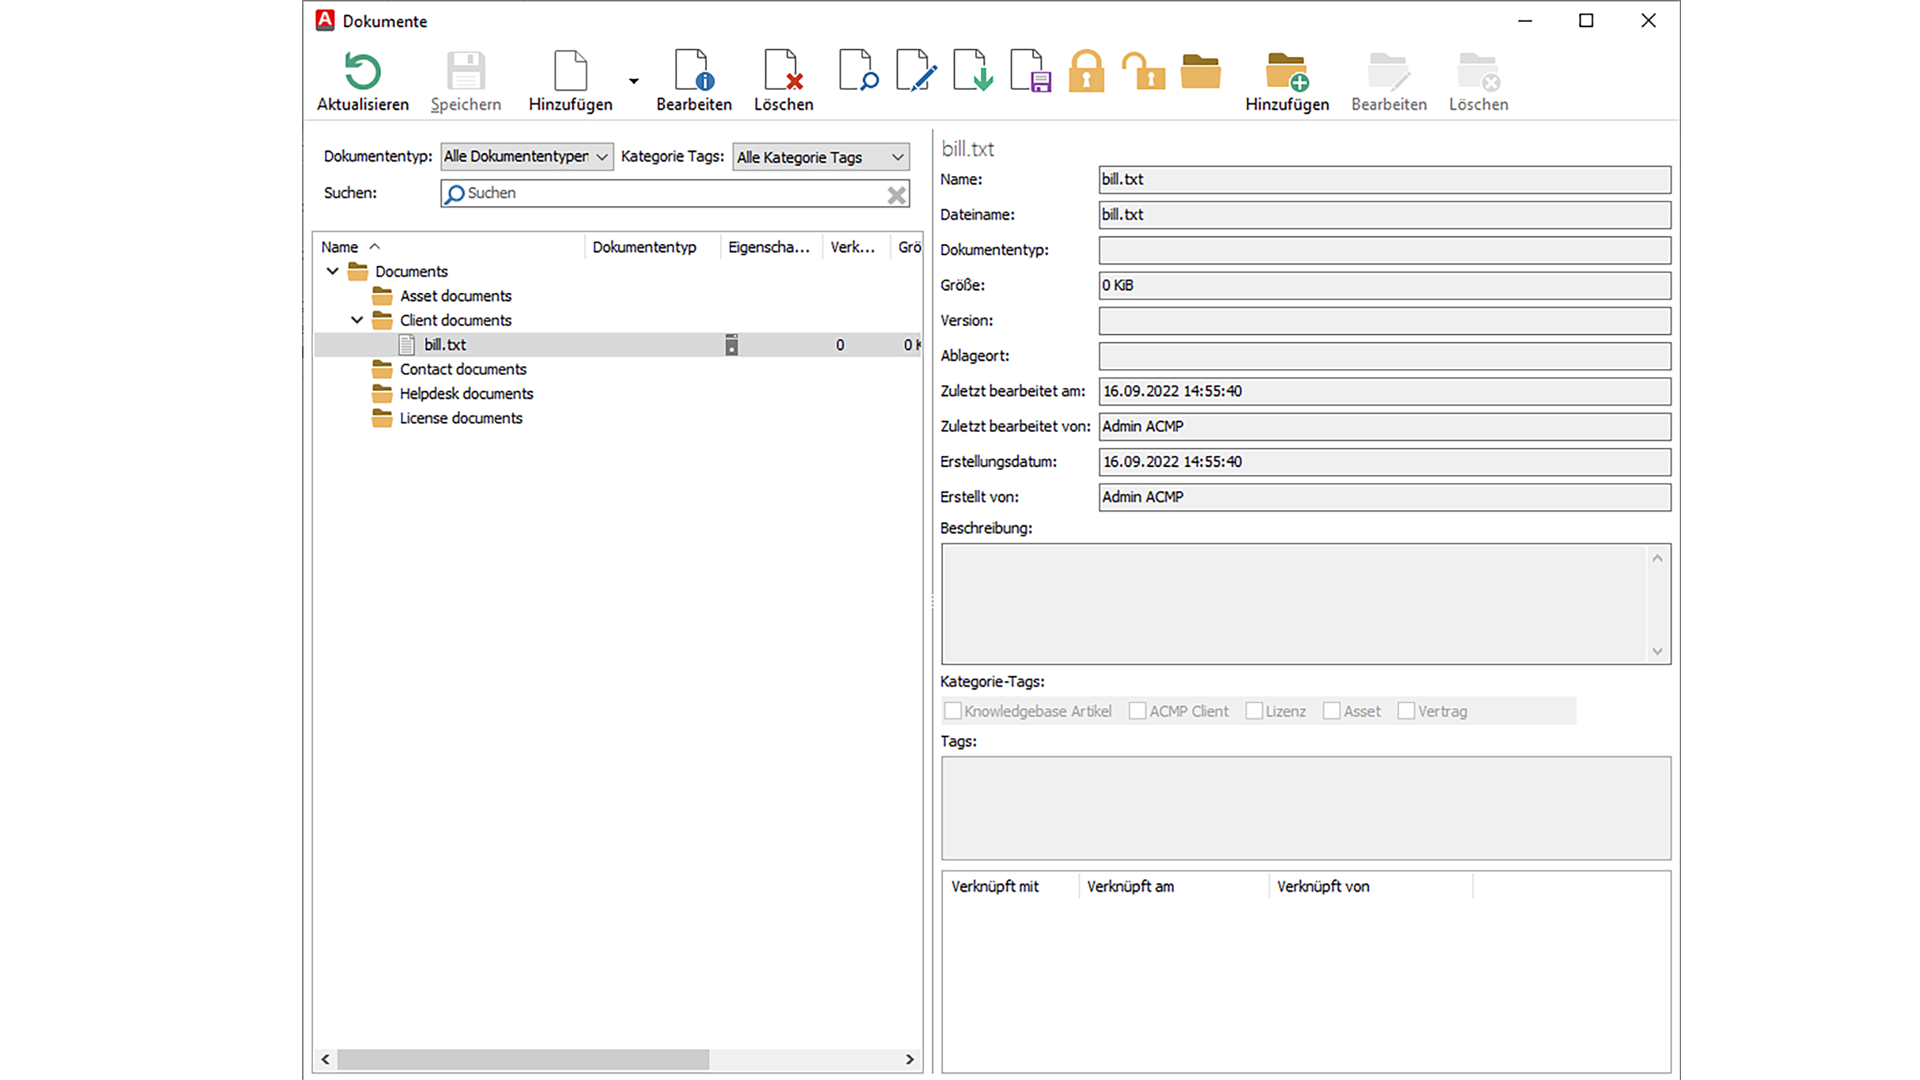Click the tree scroll left arrow
This screenshot has width=1920, height=1080.
tap(325, 1059)
